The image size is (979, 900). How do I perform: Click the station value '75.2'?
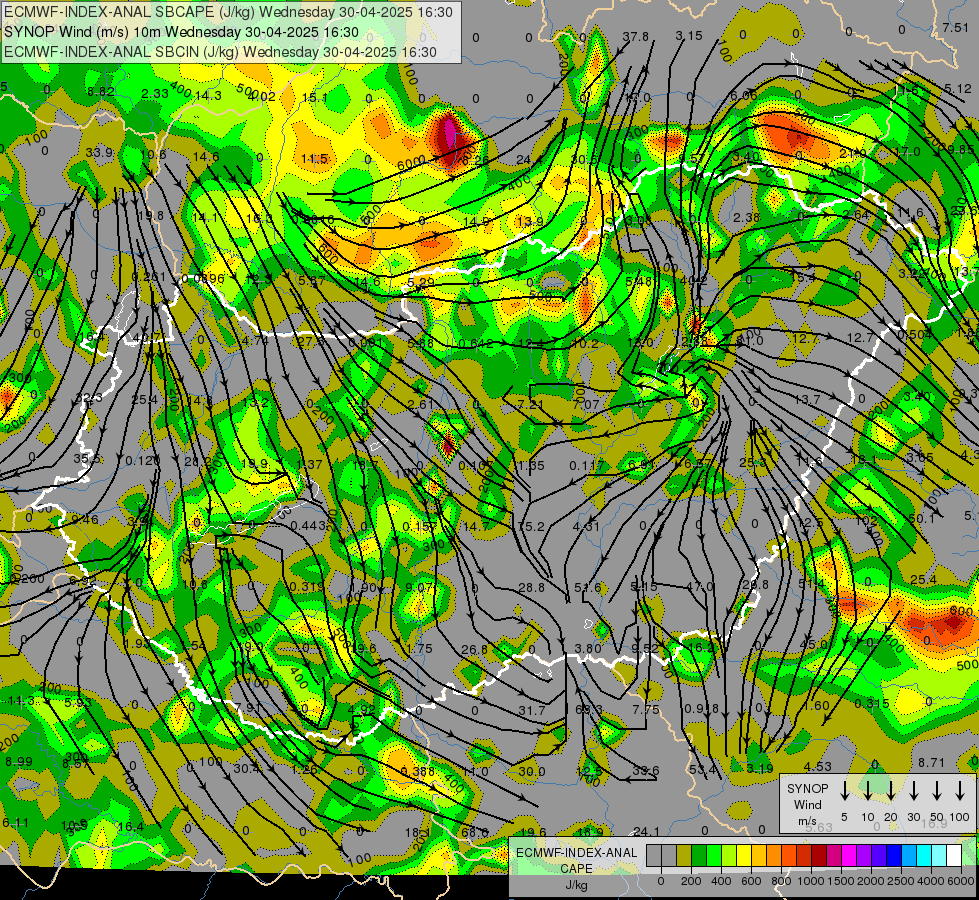531,527
